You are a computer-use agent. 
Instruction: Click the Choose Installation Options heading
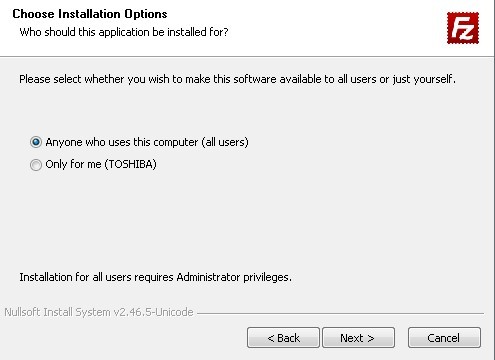(x=90, y=14)
